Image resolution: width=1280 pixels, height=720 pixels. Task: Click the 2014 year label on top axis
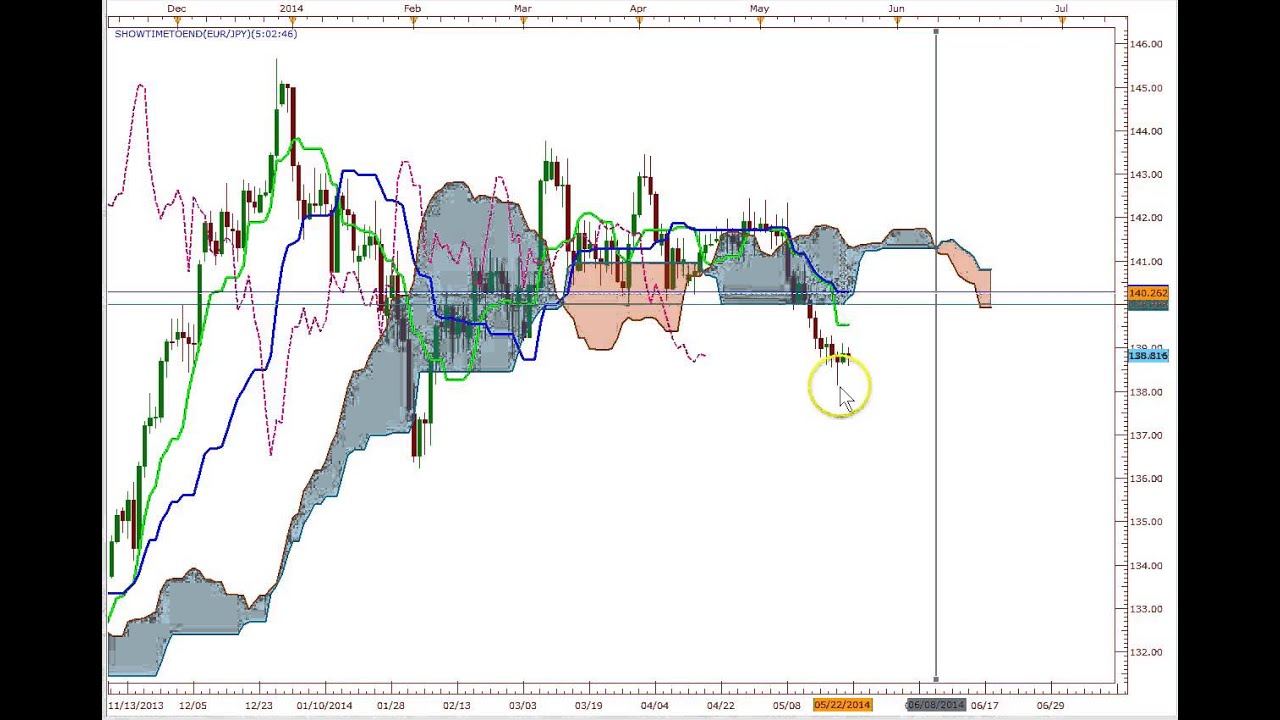pos(291,8)
